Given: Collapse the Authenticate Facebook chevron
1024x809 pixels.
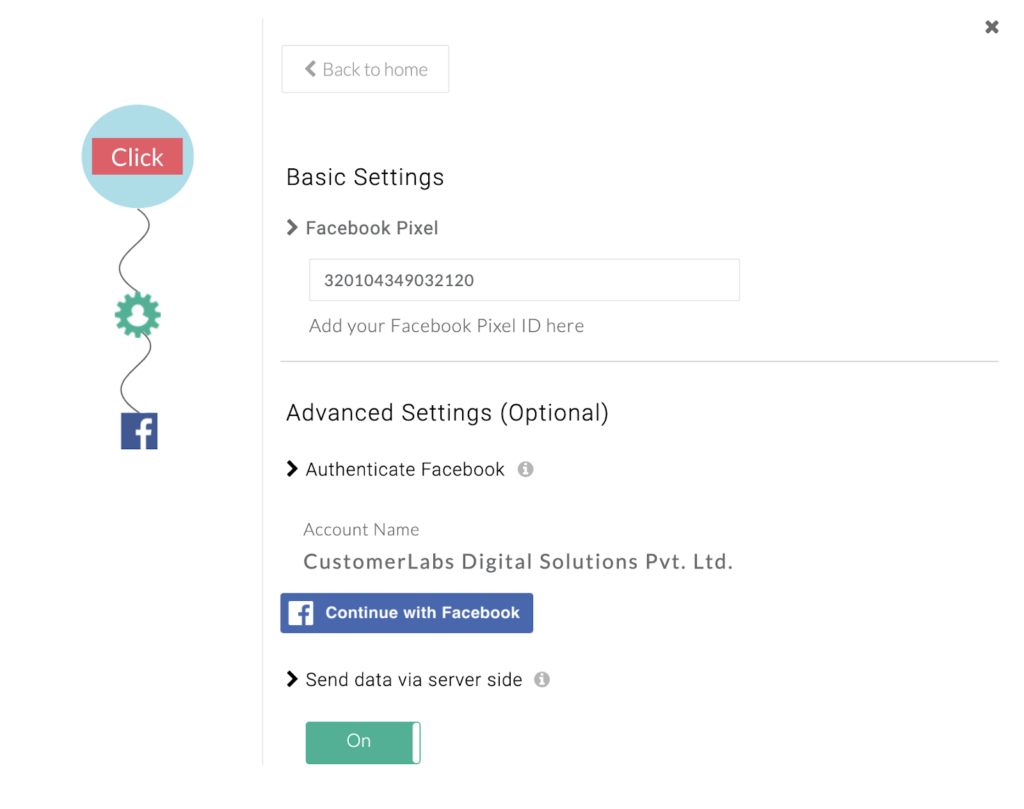Looking at the screenshot, I should pyautogui.click(x=292, y=469).
